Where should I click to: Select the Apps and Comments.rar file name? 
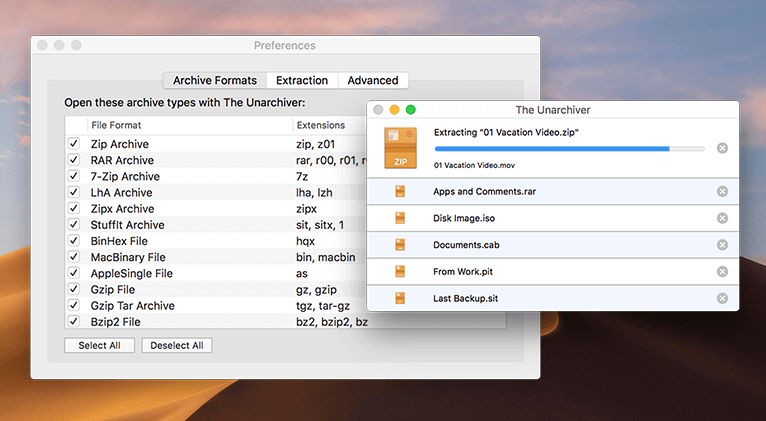[x=484, y=191]
